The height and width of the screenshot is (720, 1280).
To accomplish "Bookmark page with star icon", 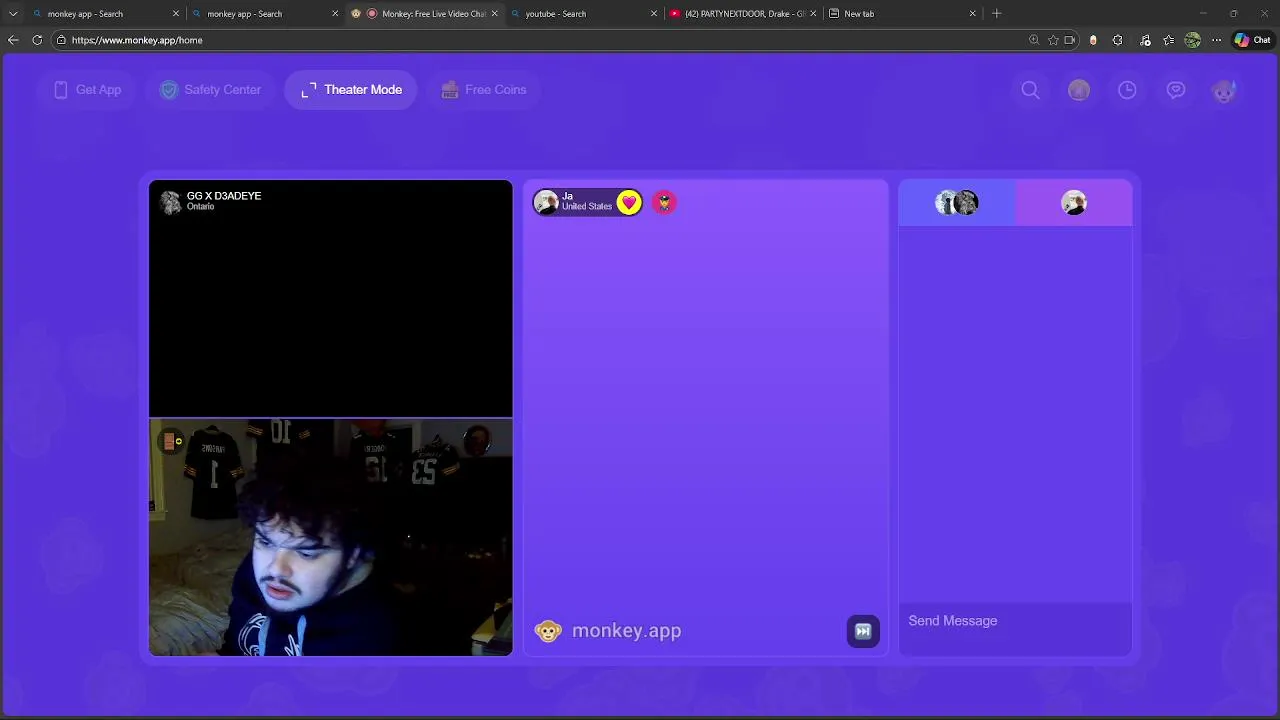I will pos(1053,40).
